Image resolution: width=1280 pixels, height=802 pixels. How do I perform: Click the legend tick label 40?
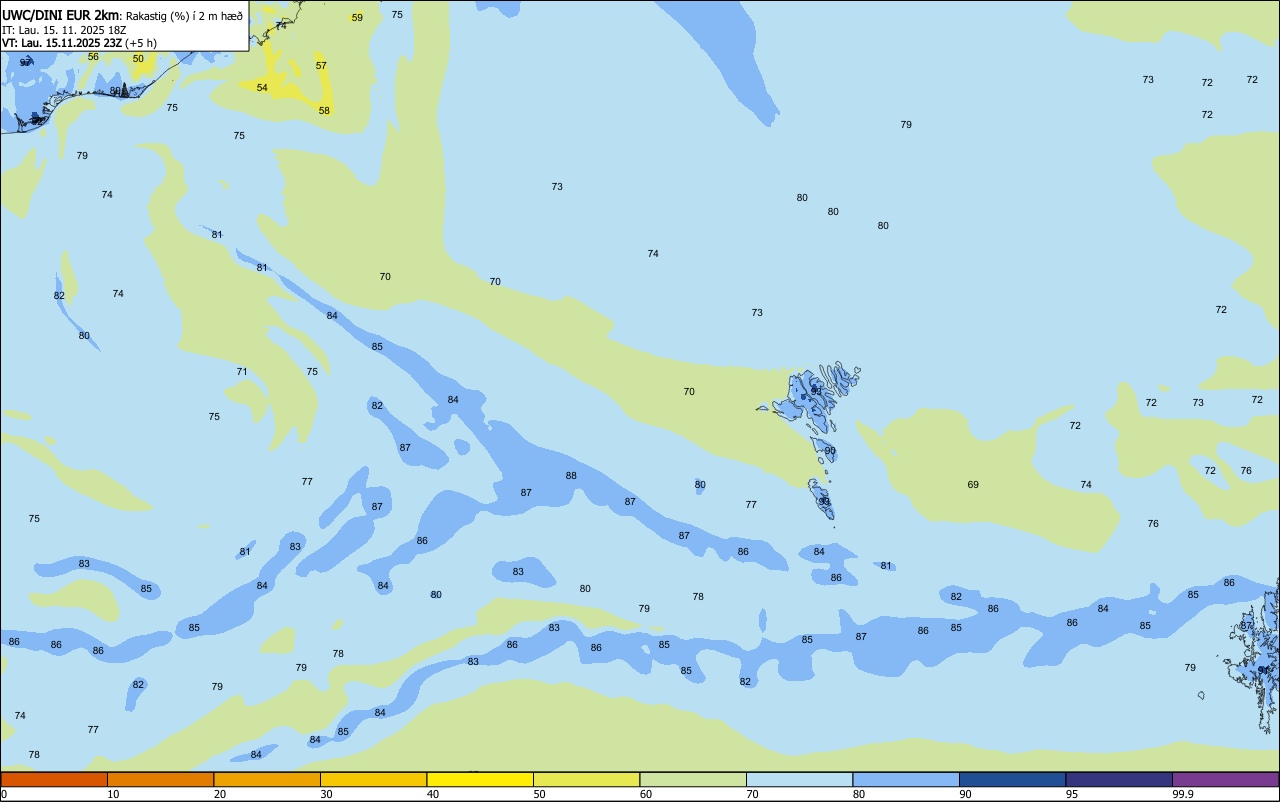[x=433, y=794]
